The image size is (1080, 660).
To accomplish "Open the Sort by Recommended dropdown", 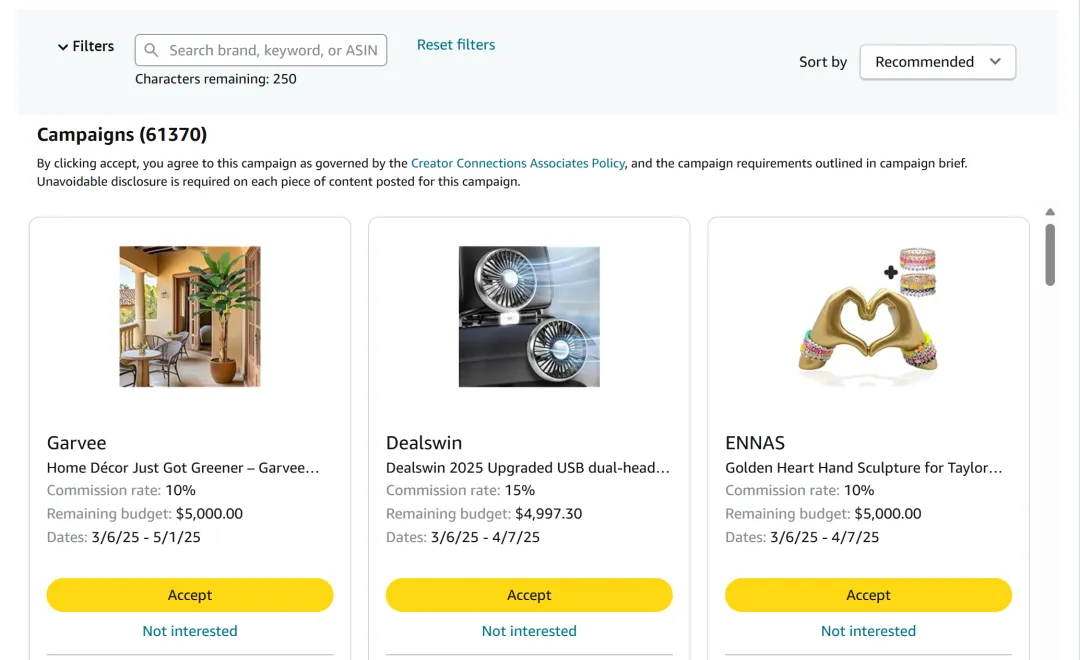I will pyautogui.click(x=937, y=62).
